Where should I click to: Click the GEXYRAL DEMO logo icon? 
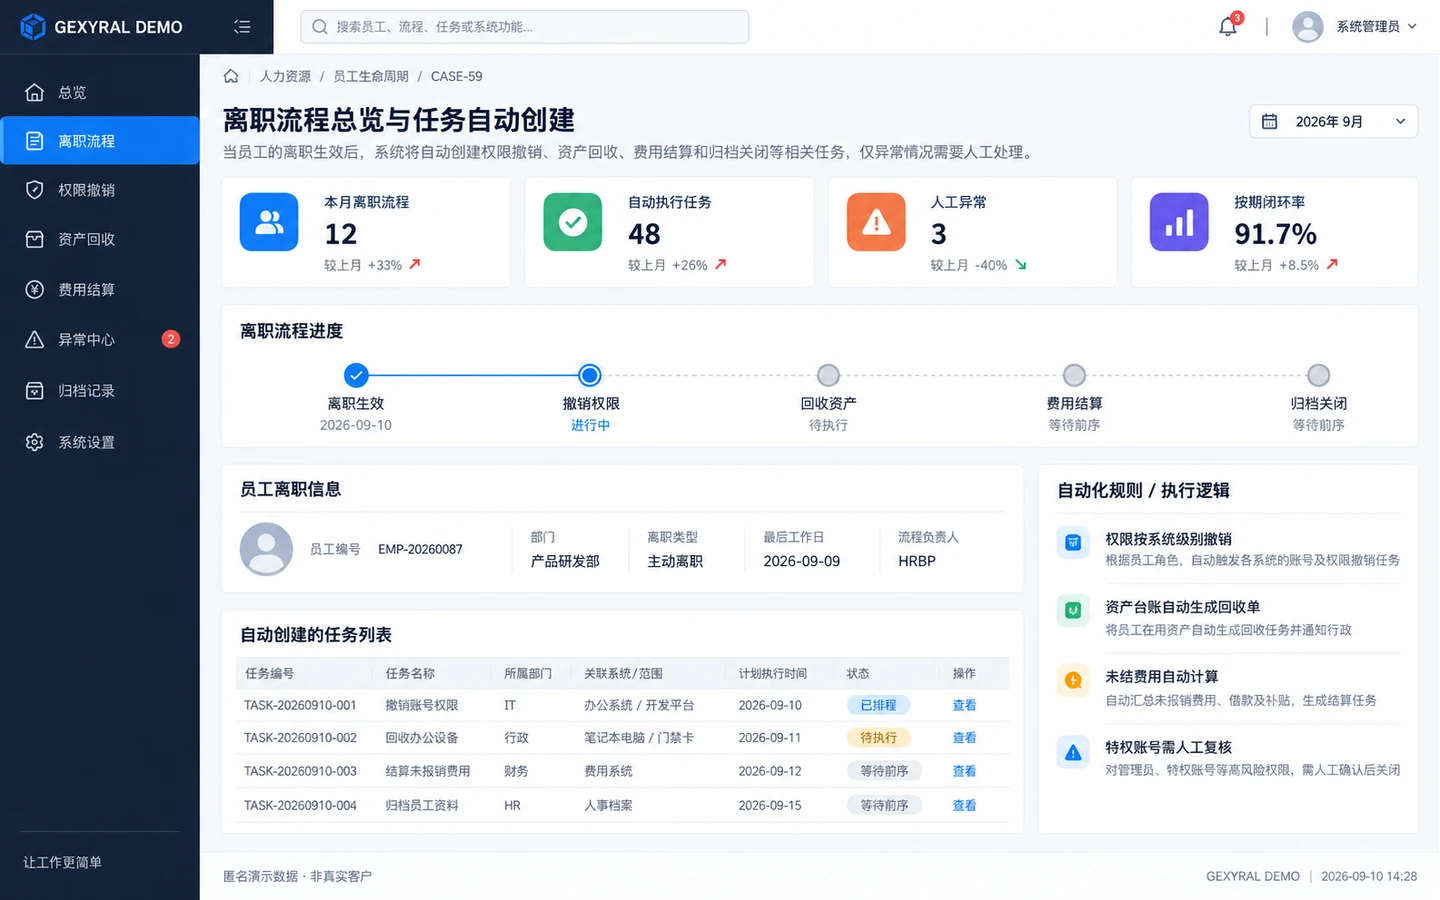[33, 27]
